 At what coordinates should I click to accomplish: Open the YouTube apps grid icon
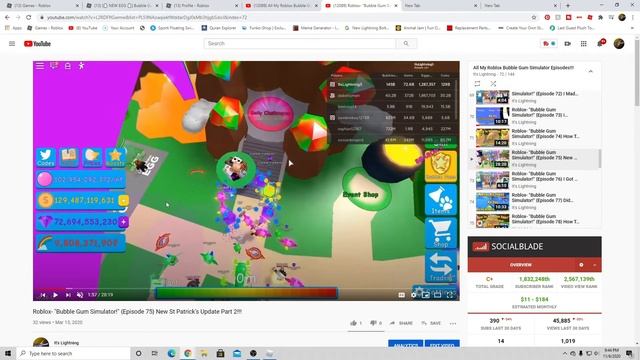click(x=584, y=44)
